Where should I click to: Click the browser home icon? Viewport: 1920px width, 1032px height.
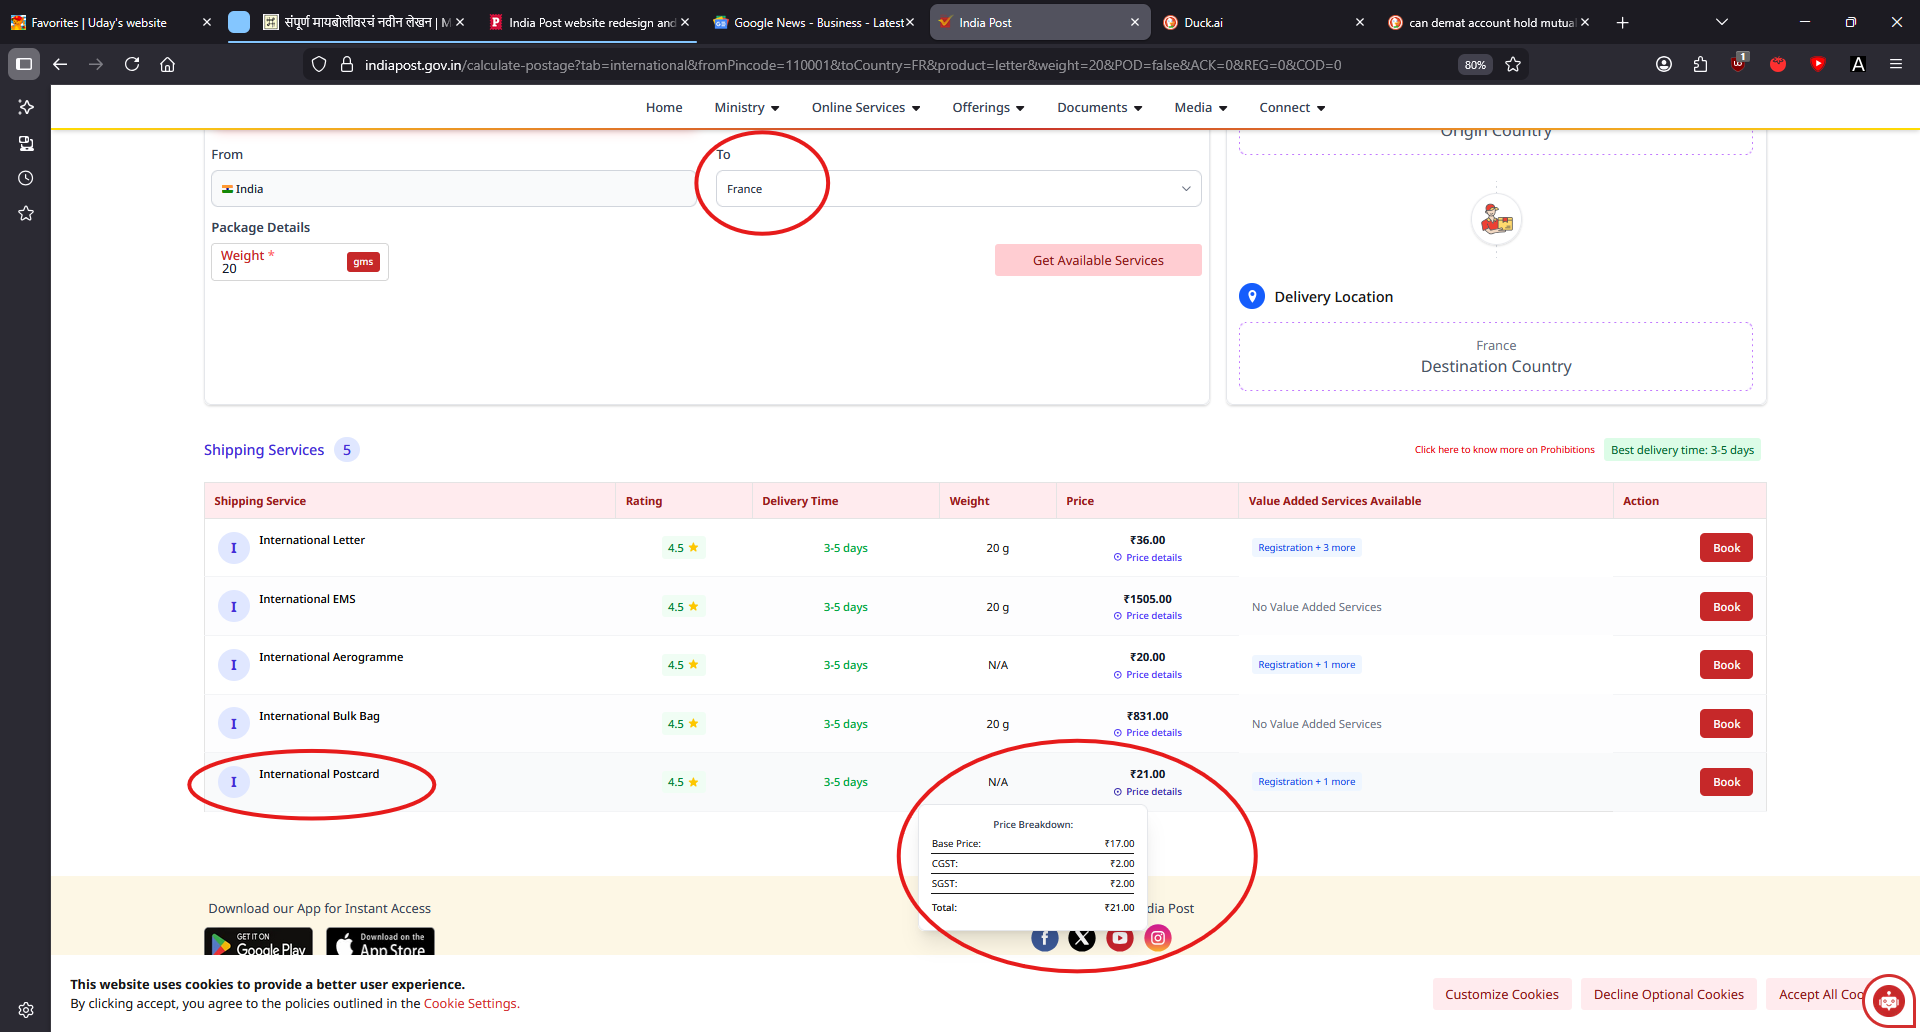pos(168,64)
